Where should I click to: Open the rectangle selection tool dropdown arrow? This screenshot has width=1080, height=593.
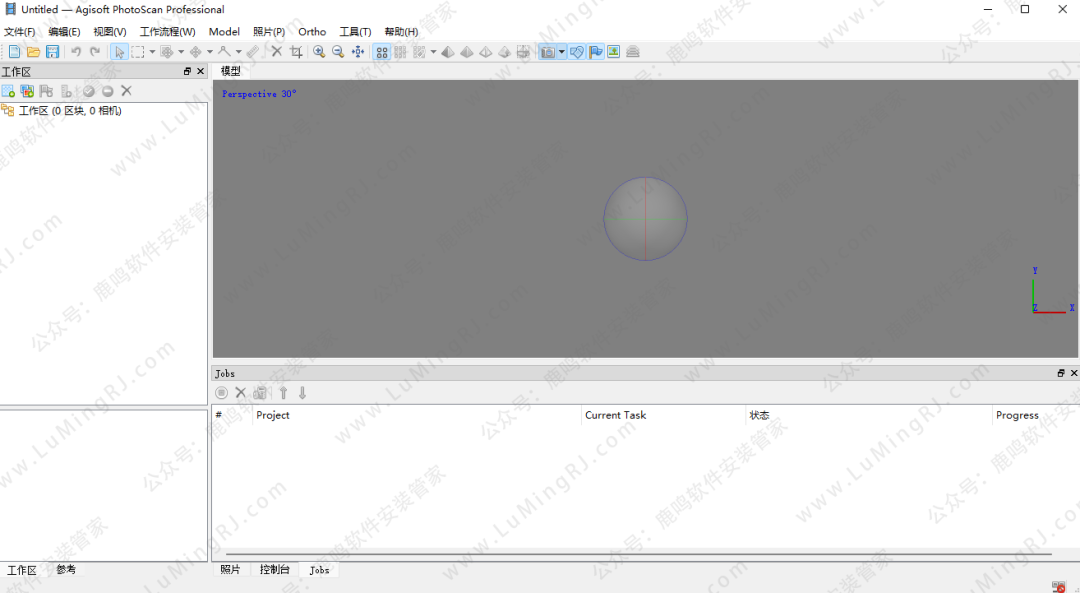click(x=152, y=52)
